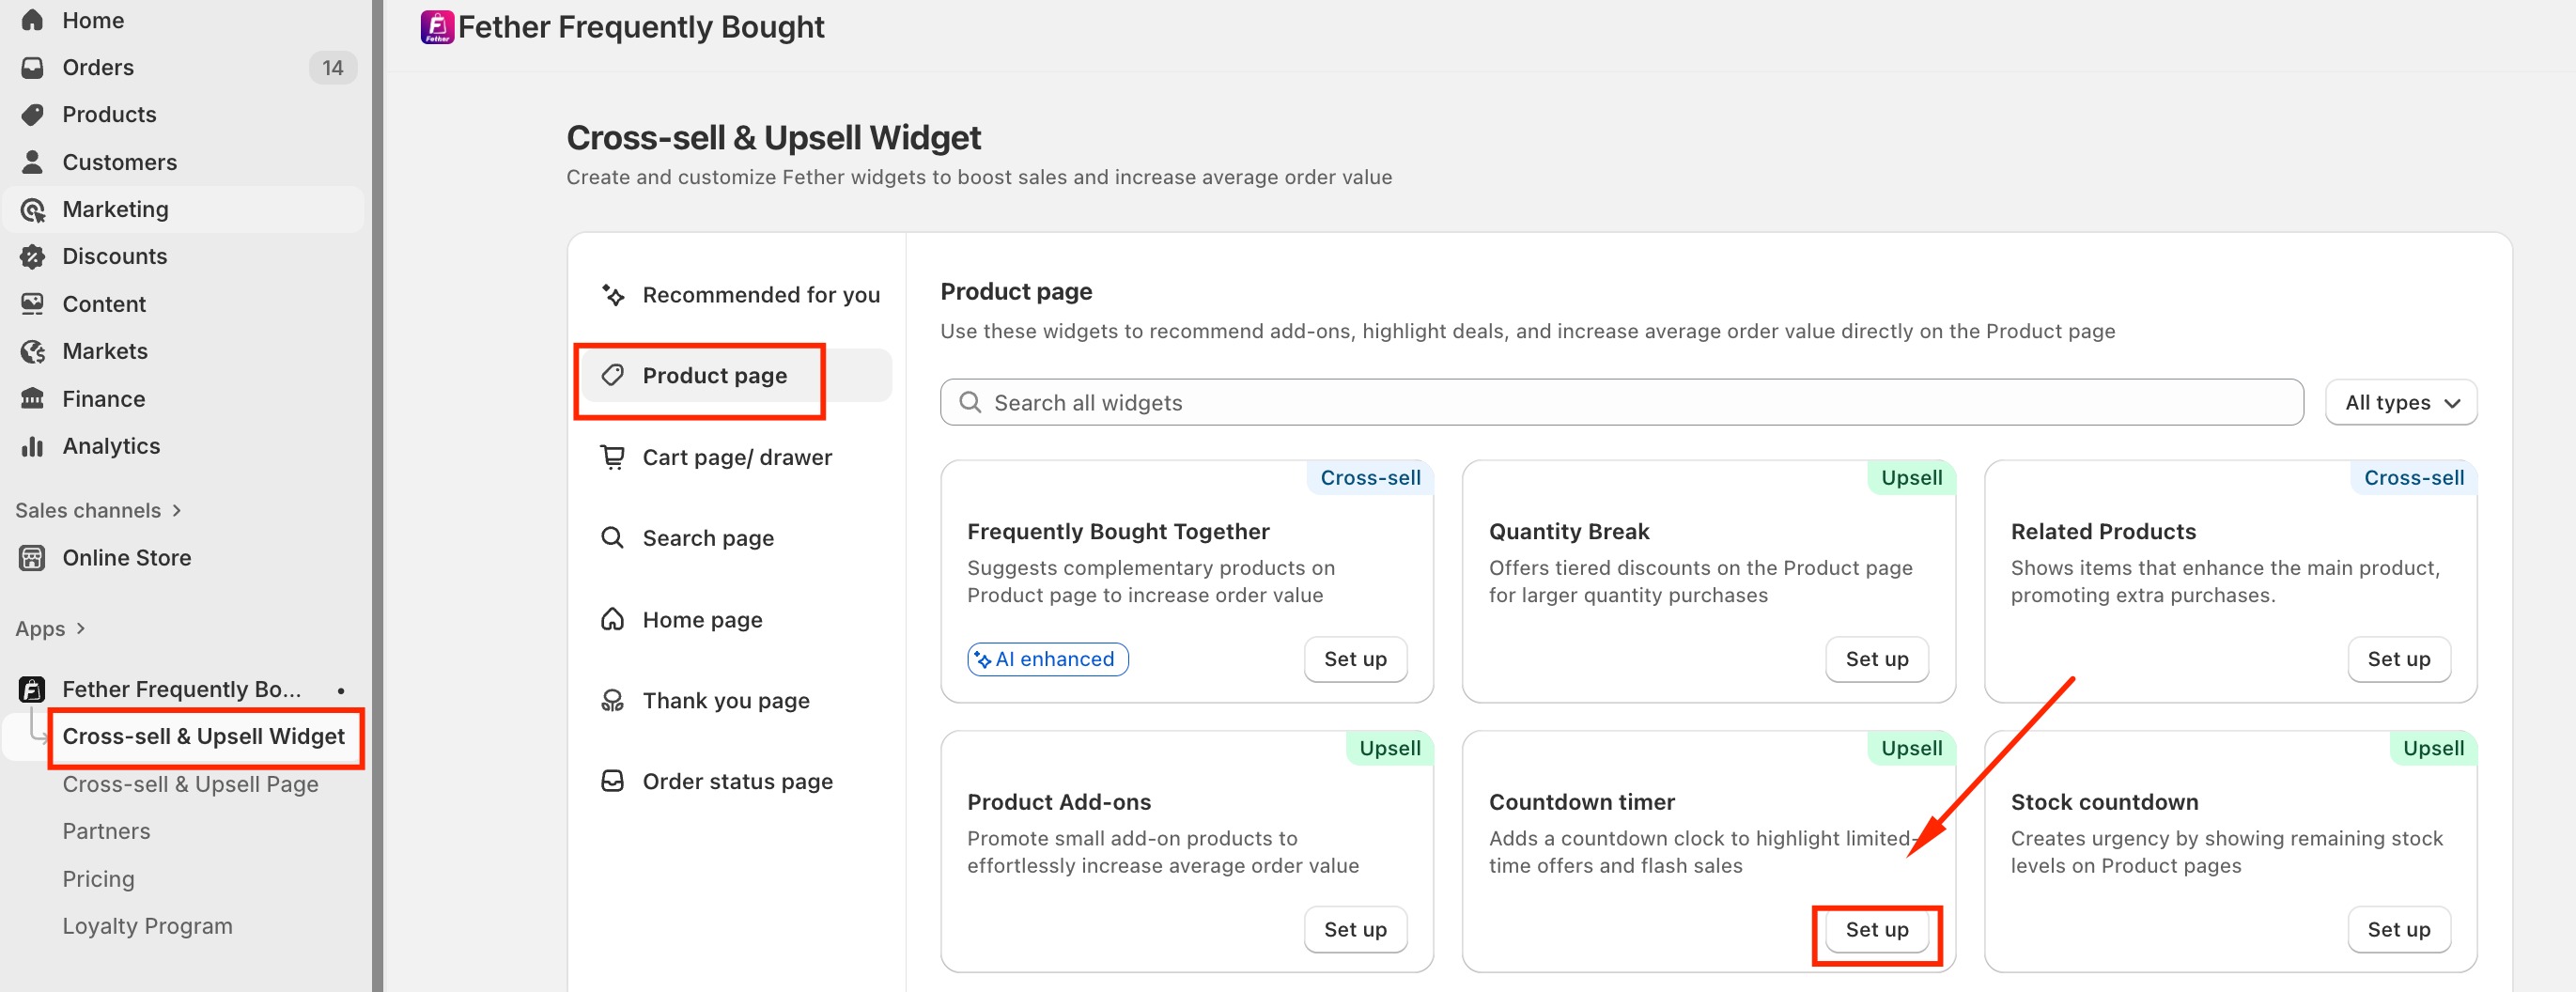The width and height of the screenshot is (2576, 992).
Task: Click the Cross-sell tag on Related Products
Action: click(2413, 477)
